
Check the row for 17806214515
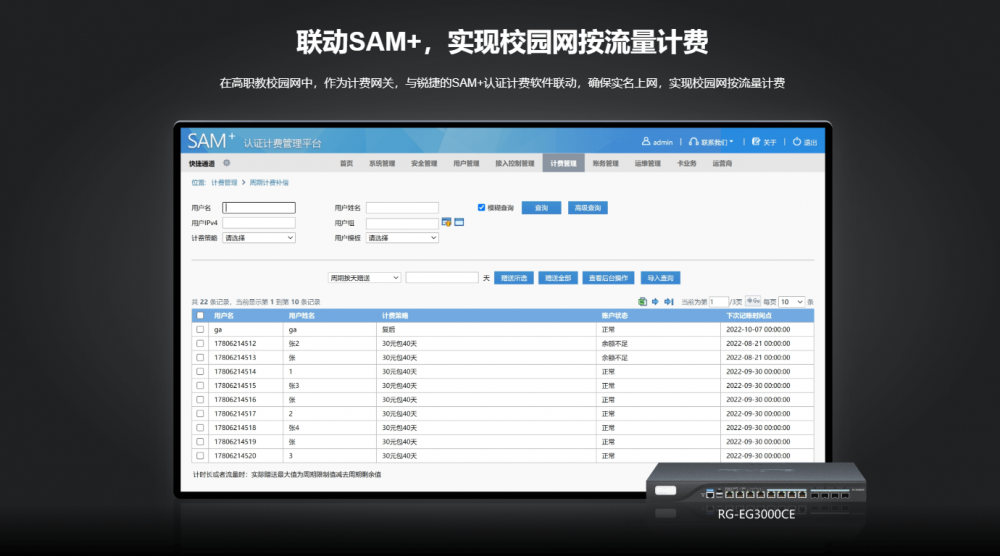pos(200,386)
